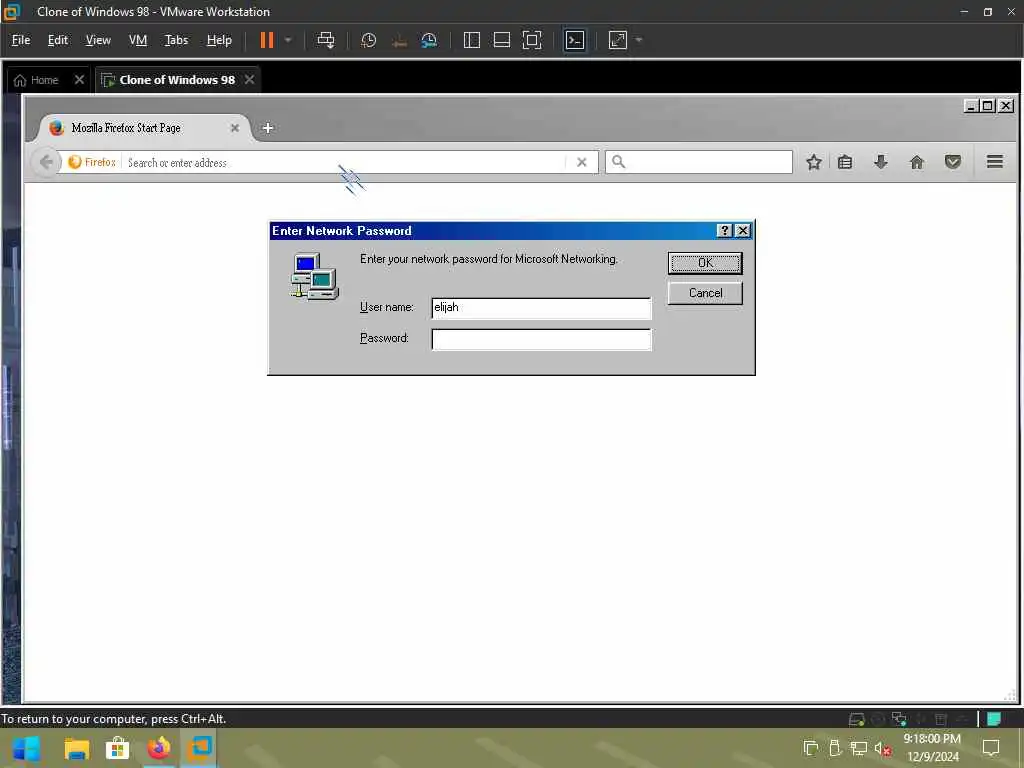Image resolution: width=1024 pixels, height=768 pixels.
Task: Click the green message log icon in status bar
Action: [994, 720]
